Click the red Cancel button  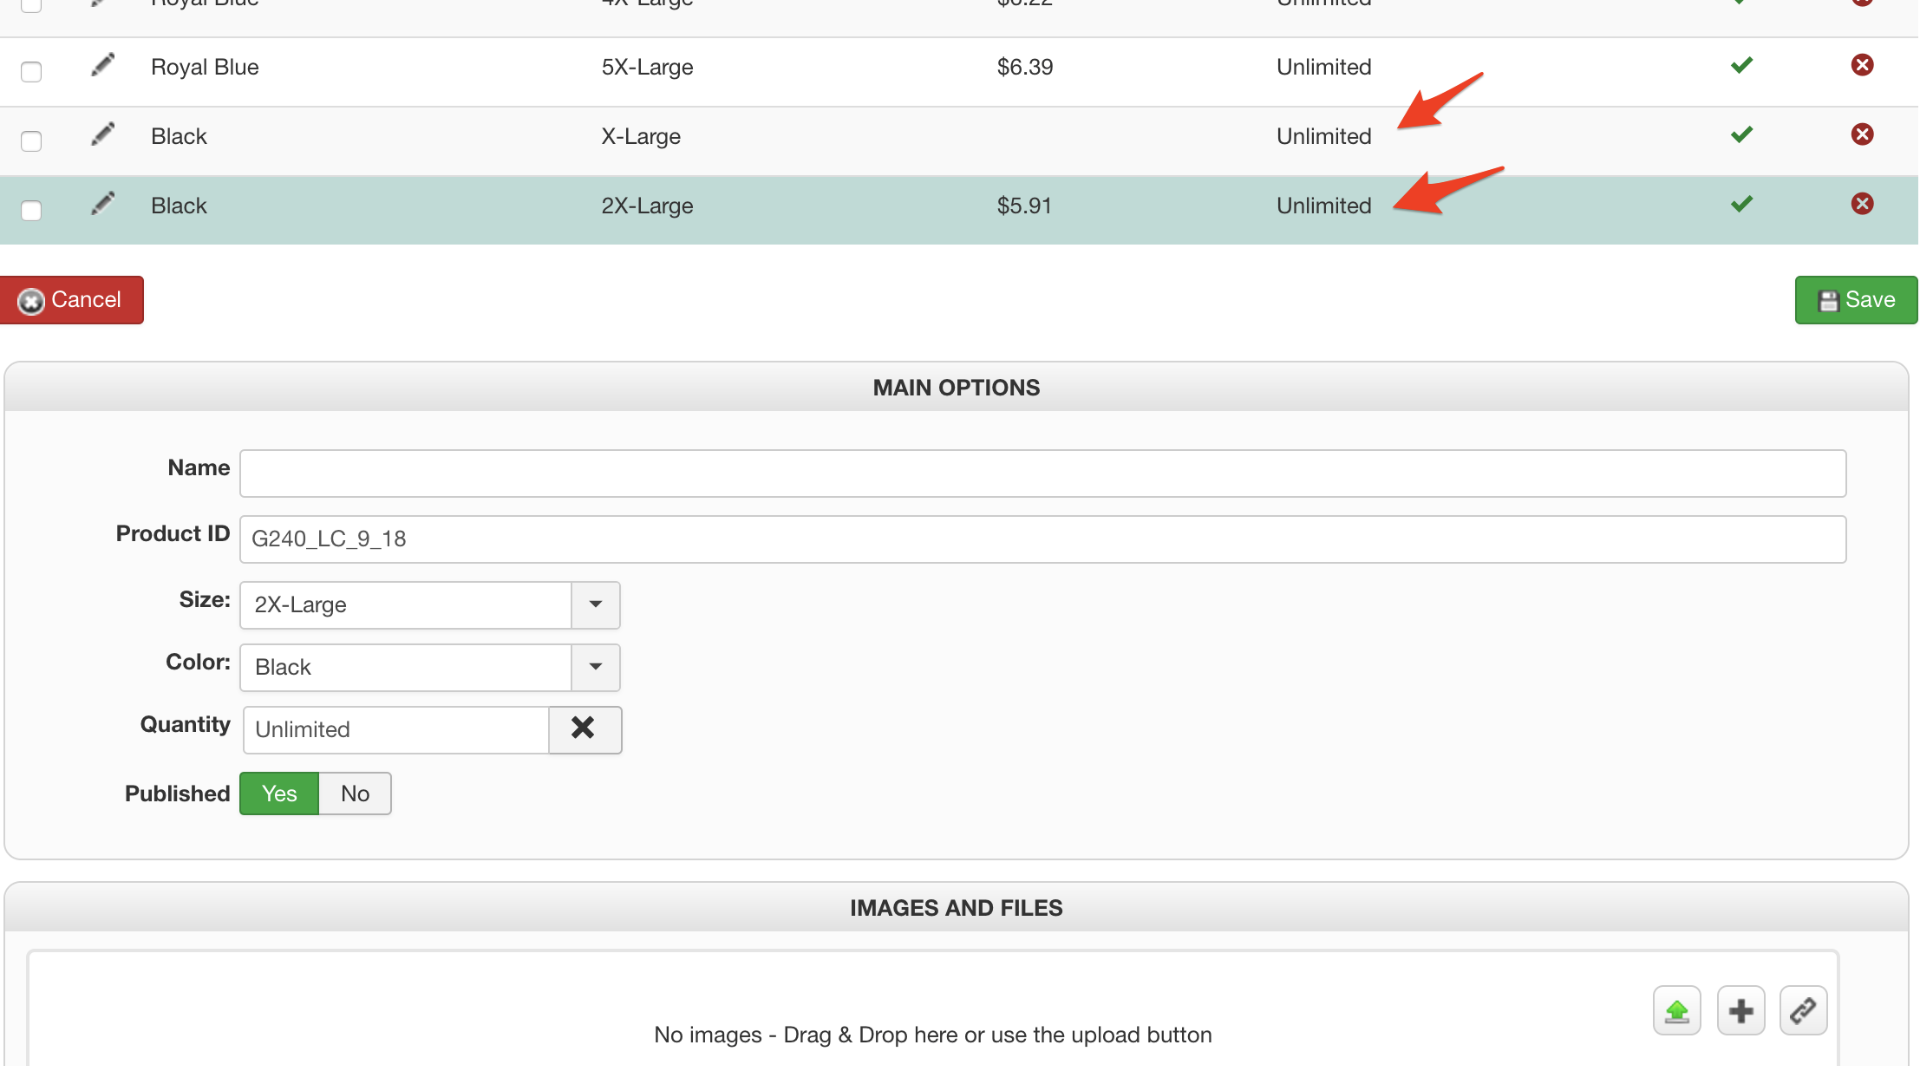(x=72, y=300)
